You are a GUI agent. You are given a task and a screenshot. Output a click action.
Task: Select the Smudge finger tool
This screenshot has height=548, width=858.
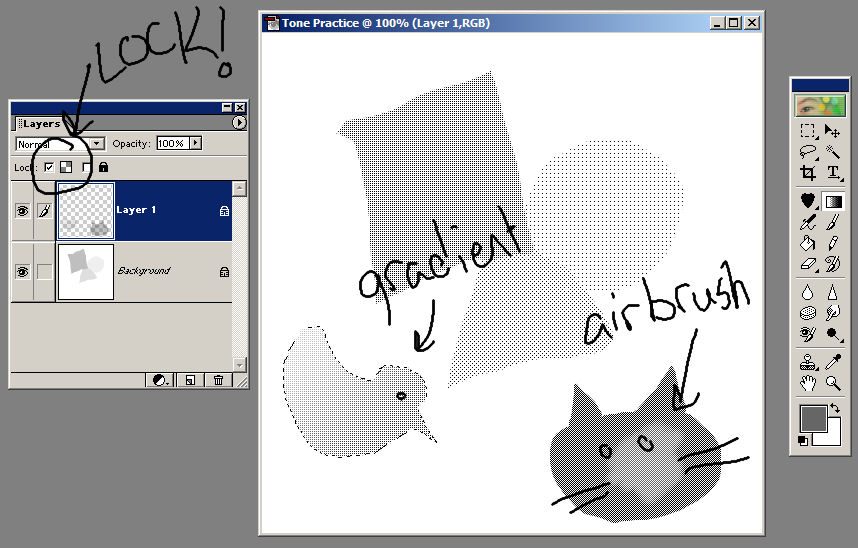832,313
